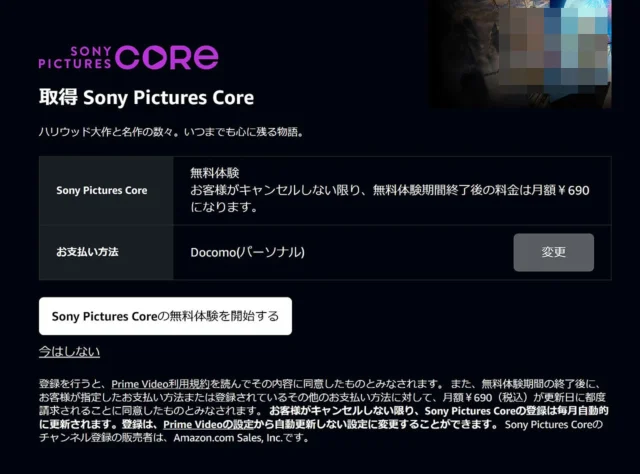This screenshot has width=640, height=474.
Task: Click the blurred movie artwork thumbnail
Action: pos(519,54)
